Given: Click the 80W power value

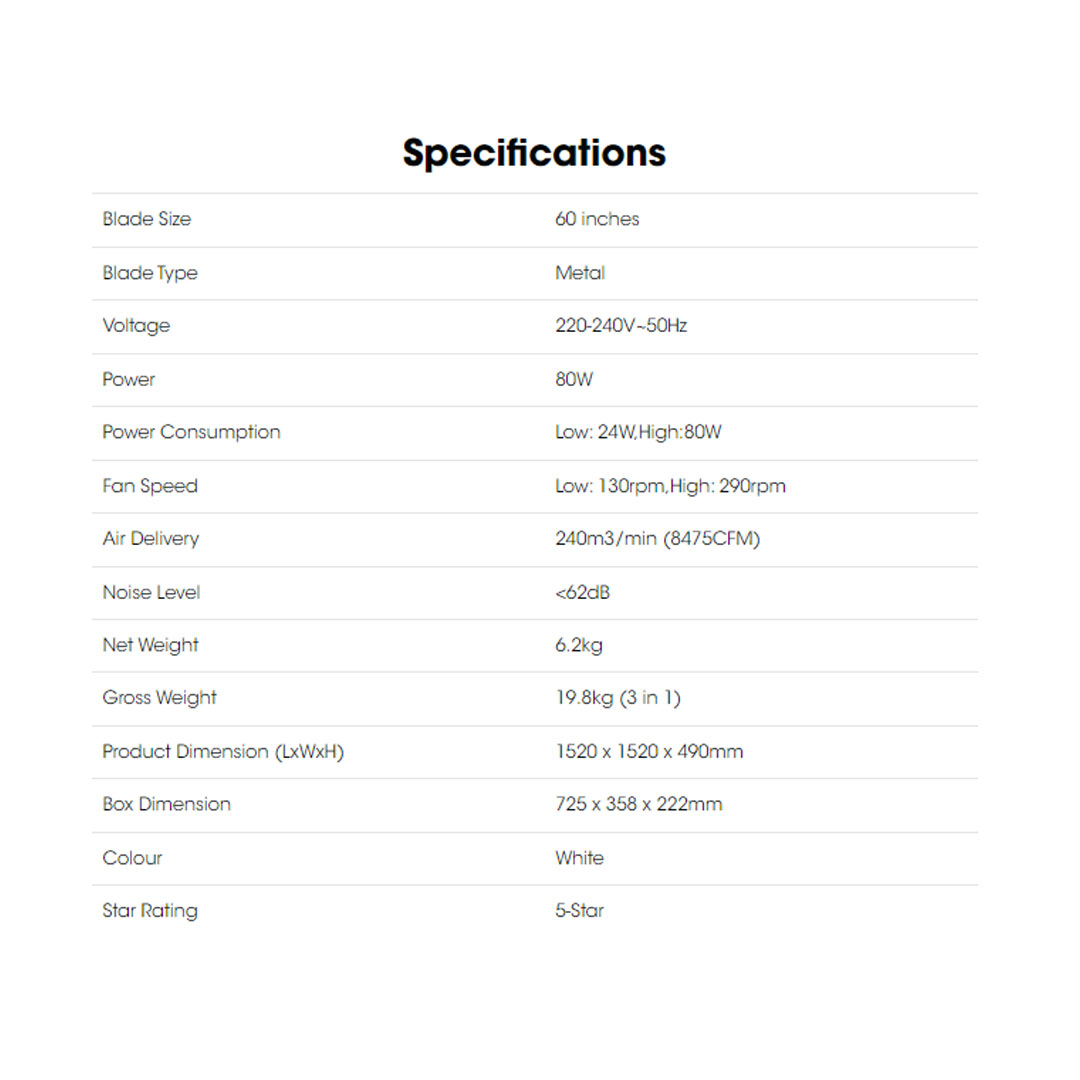Looking at the screenshot, I should coord(574,380).
